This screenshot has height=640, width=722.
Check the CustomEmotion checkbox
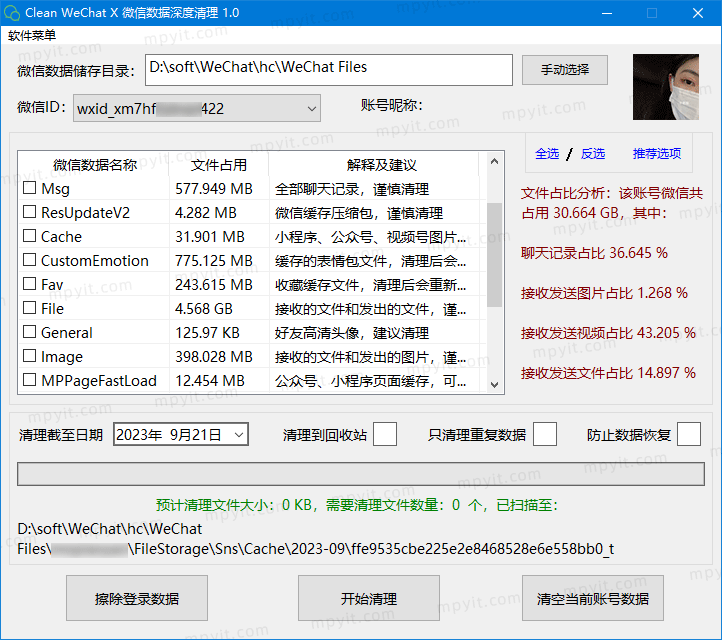[x=29, y=260]
